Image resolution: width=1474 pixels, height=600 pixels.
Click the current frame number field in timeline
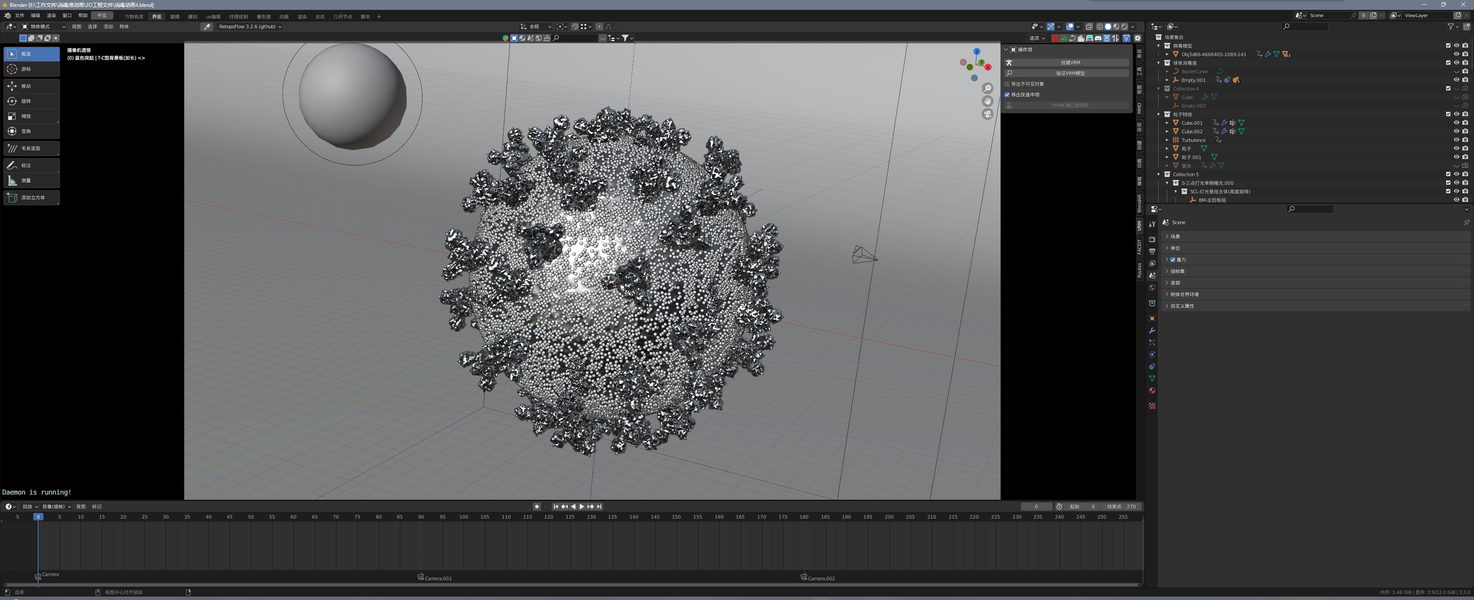[x=1036, y=507]
